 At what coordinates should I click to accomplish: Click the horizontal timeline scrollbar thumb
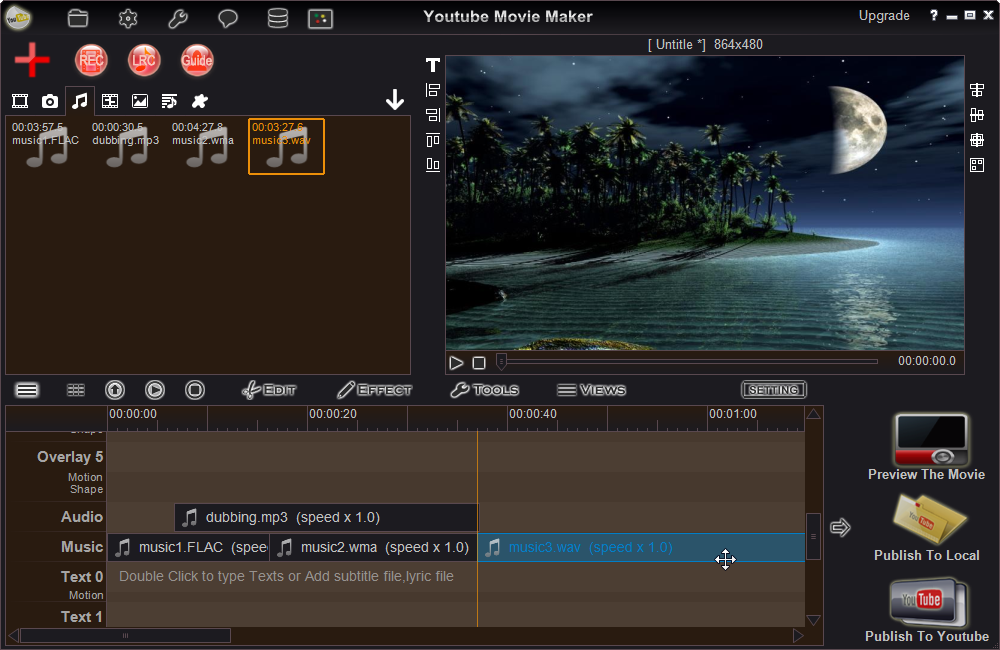click(x=125, y=635)
